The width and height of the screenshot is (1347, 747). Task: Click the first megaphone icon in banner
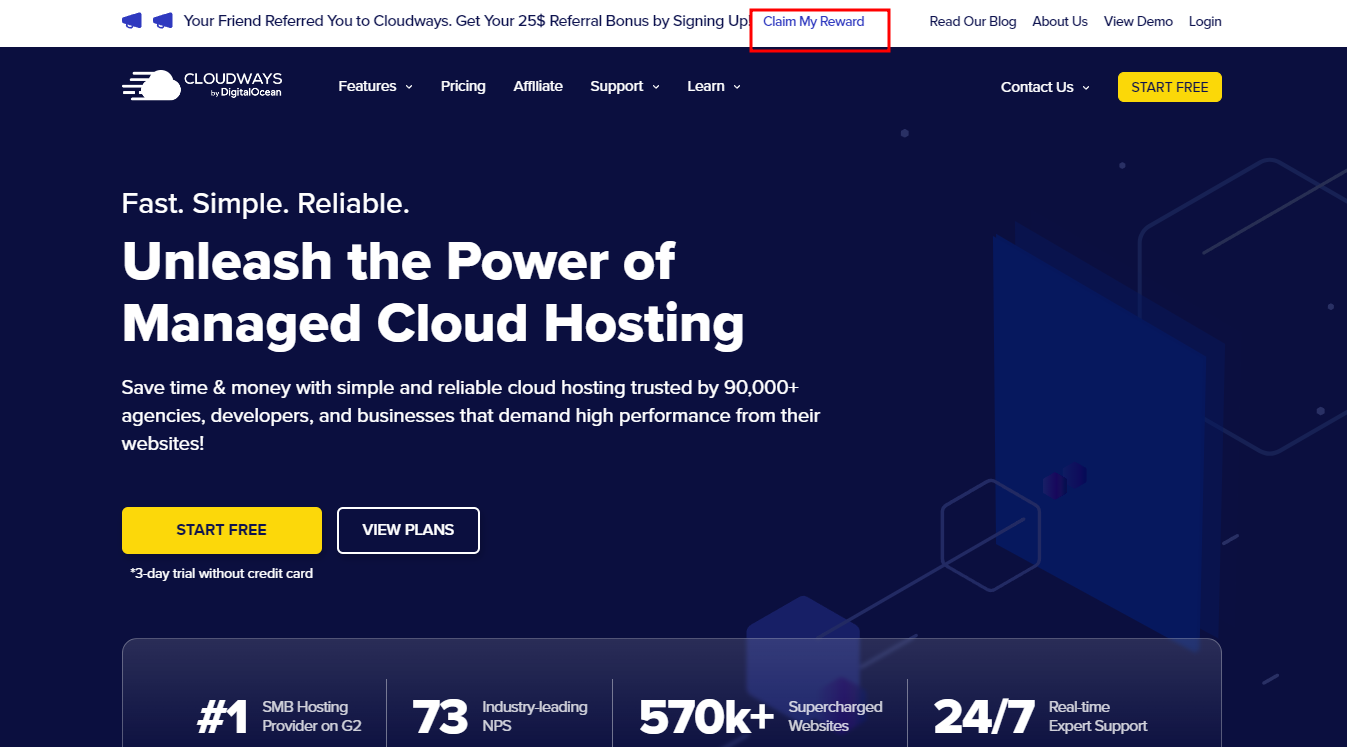pyautogui.click(x=132, y=21)
